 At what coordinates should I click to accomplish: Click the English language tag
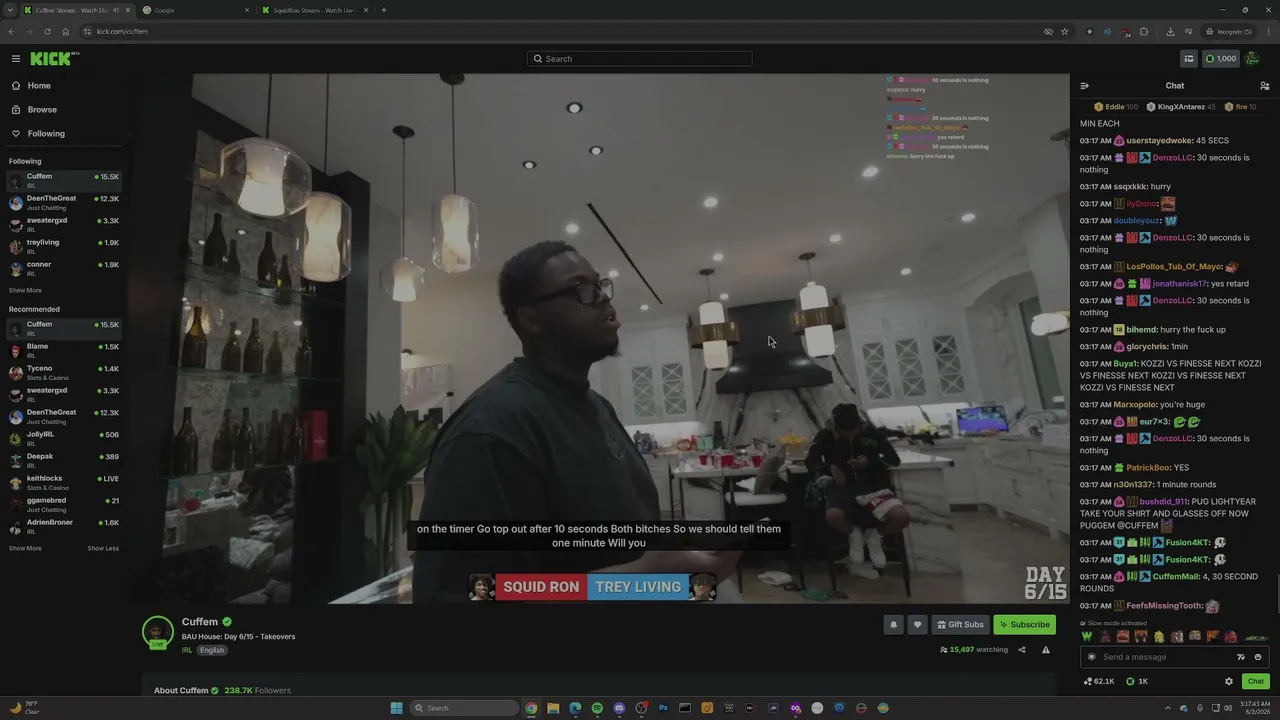point(212,650)
